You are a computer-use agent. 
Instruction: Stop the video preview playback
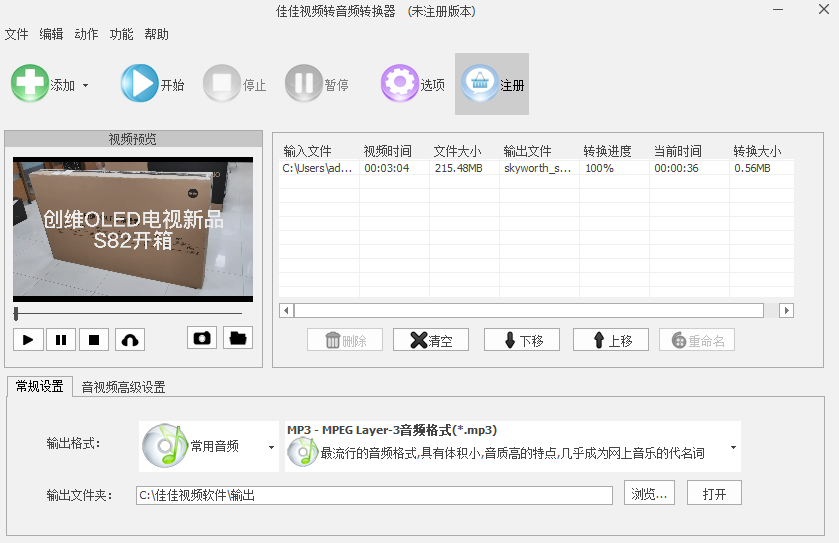point(94,340)
